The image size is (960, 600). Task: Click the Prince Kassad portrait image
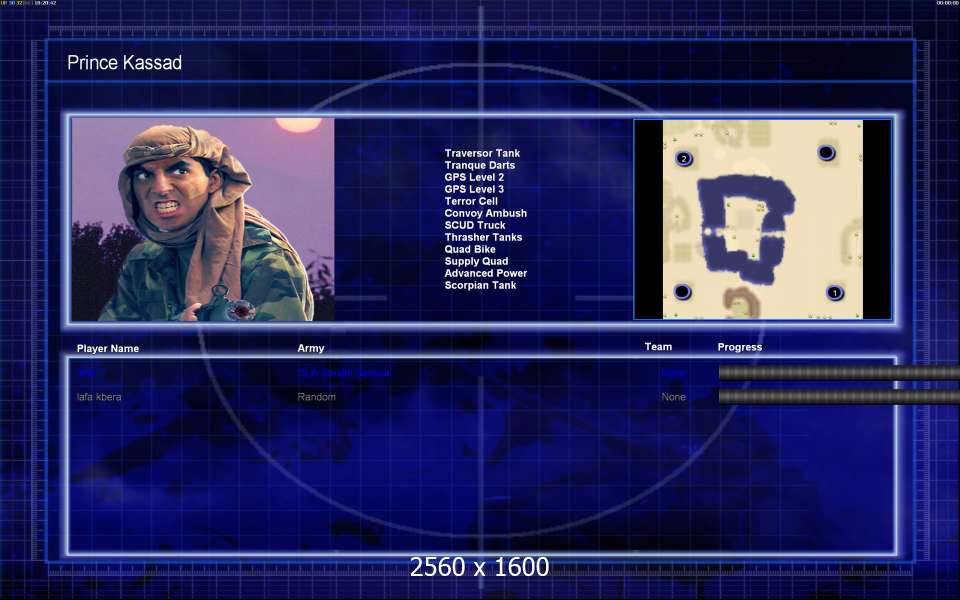click(203, 219)
